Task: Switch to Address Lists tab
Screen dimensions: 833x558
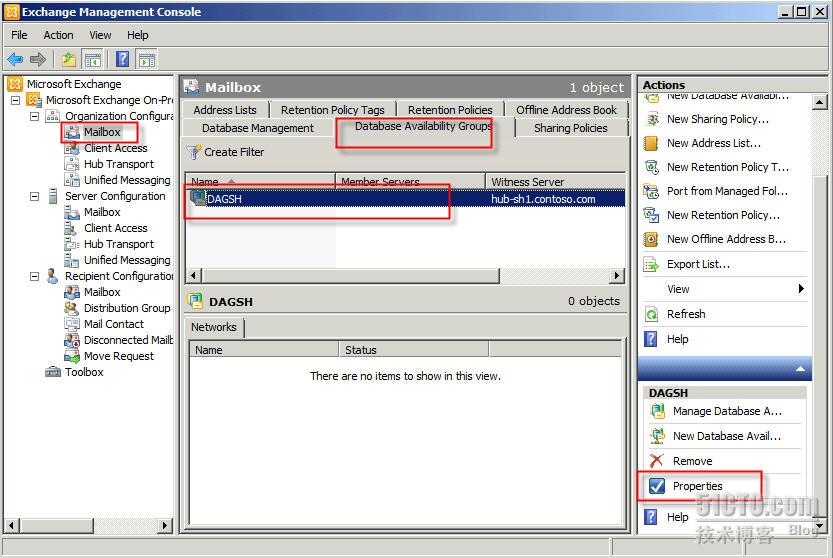Action: coord(225,109)
